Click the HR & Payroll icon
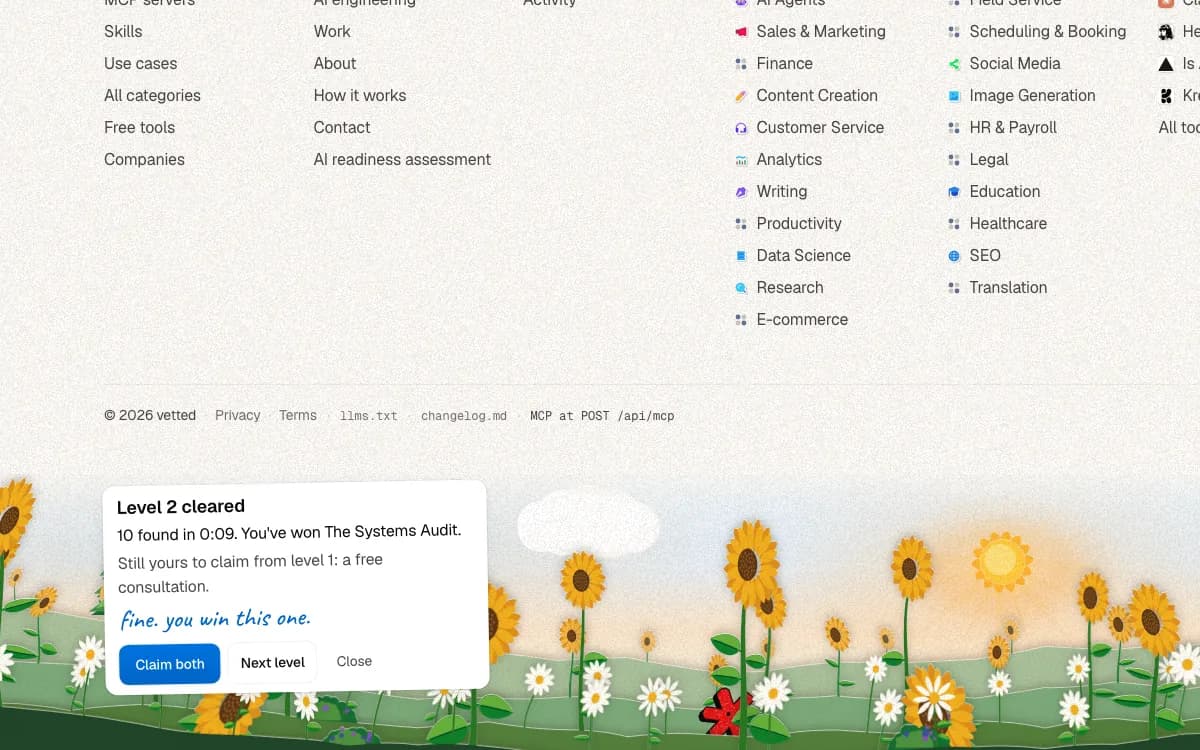This screenshot has height=750, width=1200. pyautogui.click(x=954, y=128)
